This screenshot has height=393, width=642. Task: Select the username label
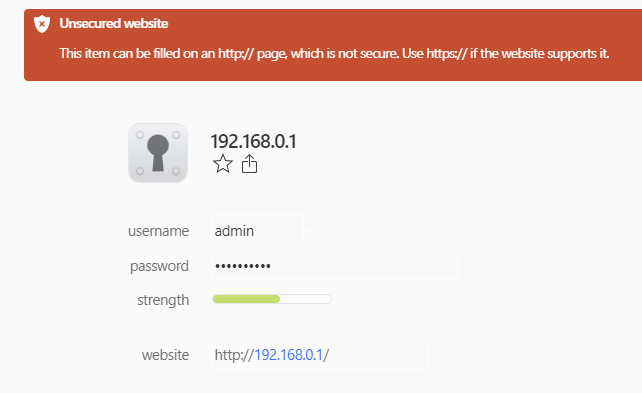click(x=158, y=231)
